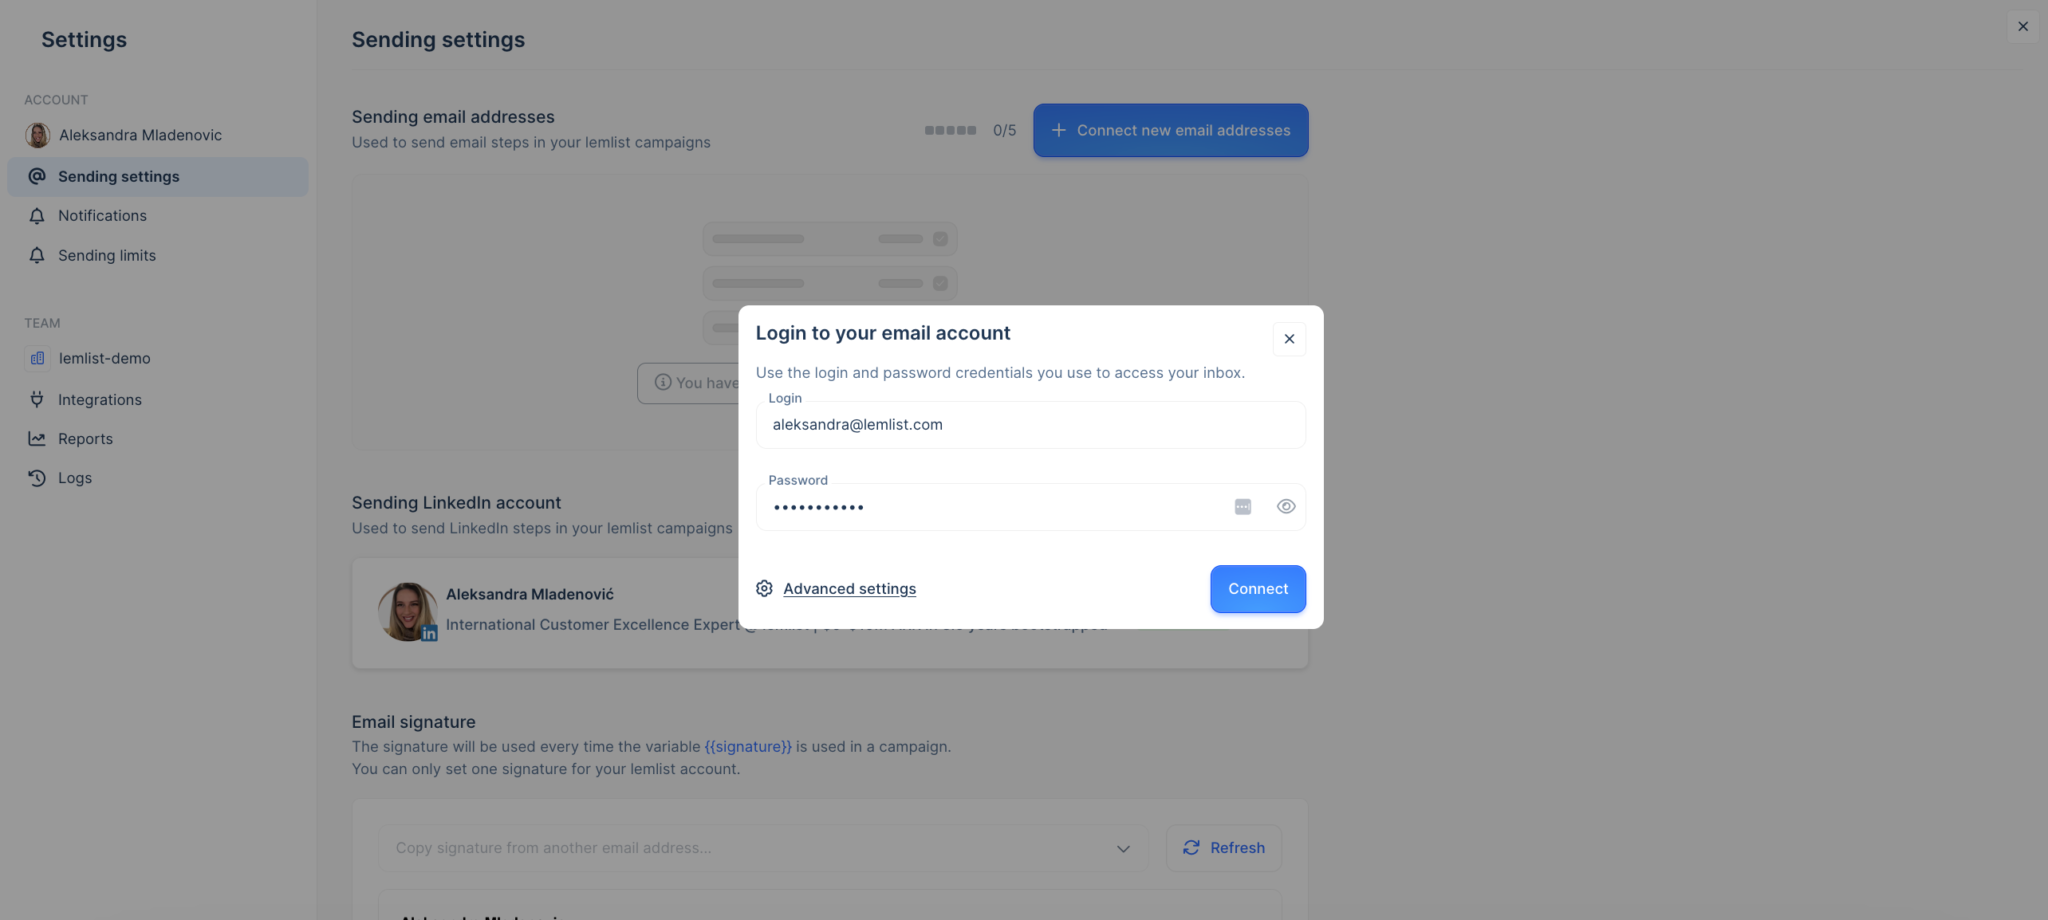Dismiss the login dialog with its X

tap(1288, 339)
